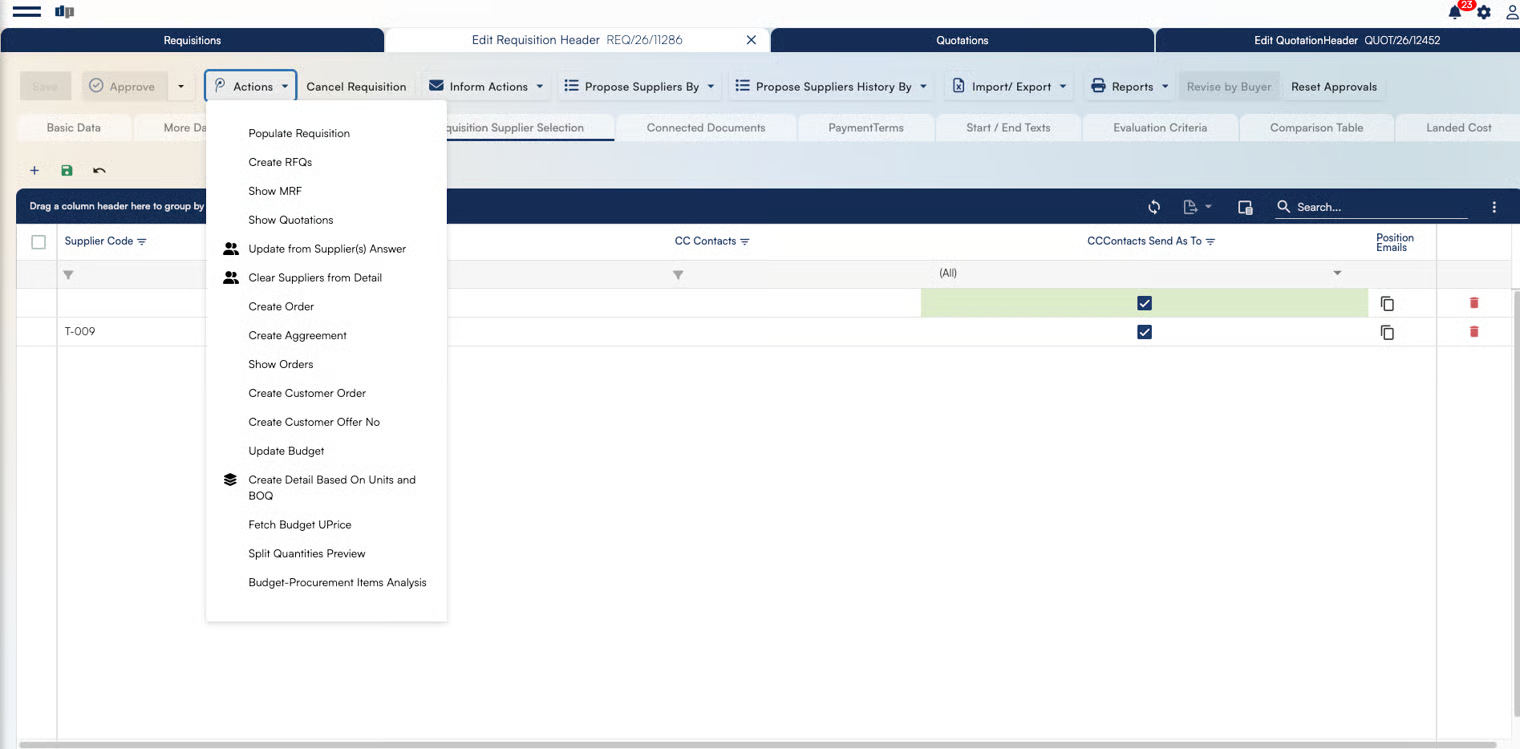Click the notifications bell icon

coord(1455,13)
